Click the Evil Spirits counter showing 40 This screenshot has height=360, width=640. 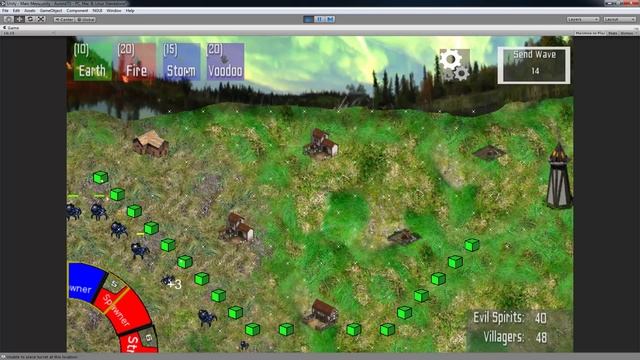point(510,318)
